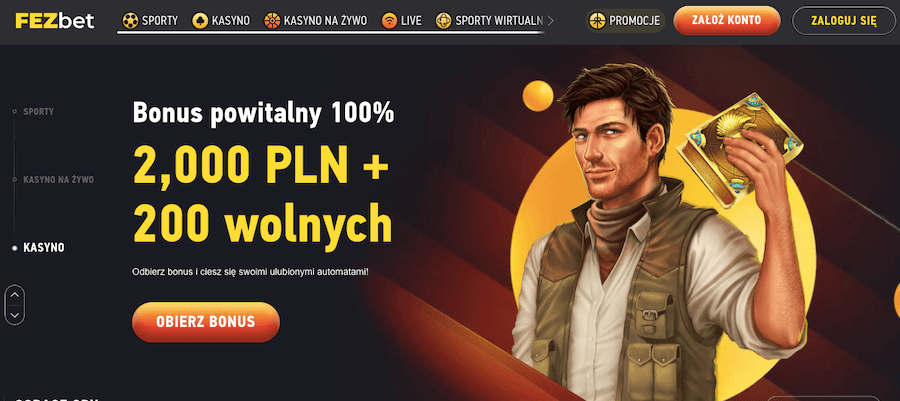Open the Kasyno menu item
The height and width of the screenshot is (401, 900).
(x=221, y=21)
